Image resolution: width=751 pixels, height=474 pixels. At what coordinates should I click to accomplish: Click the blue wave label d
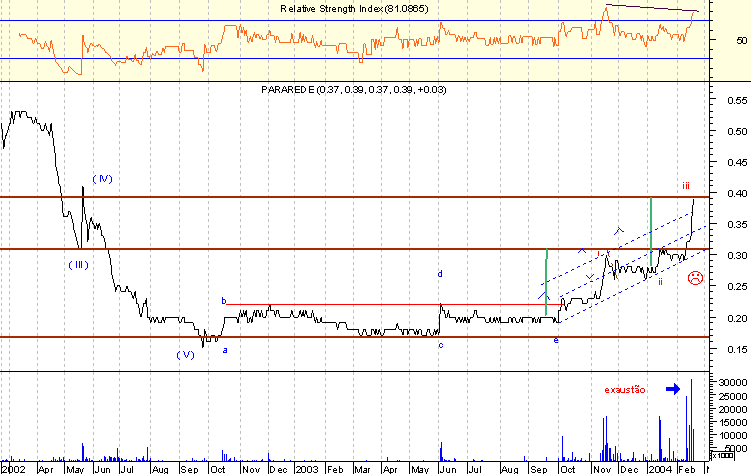[x=440, y=274]
